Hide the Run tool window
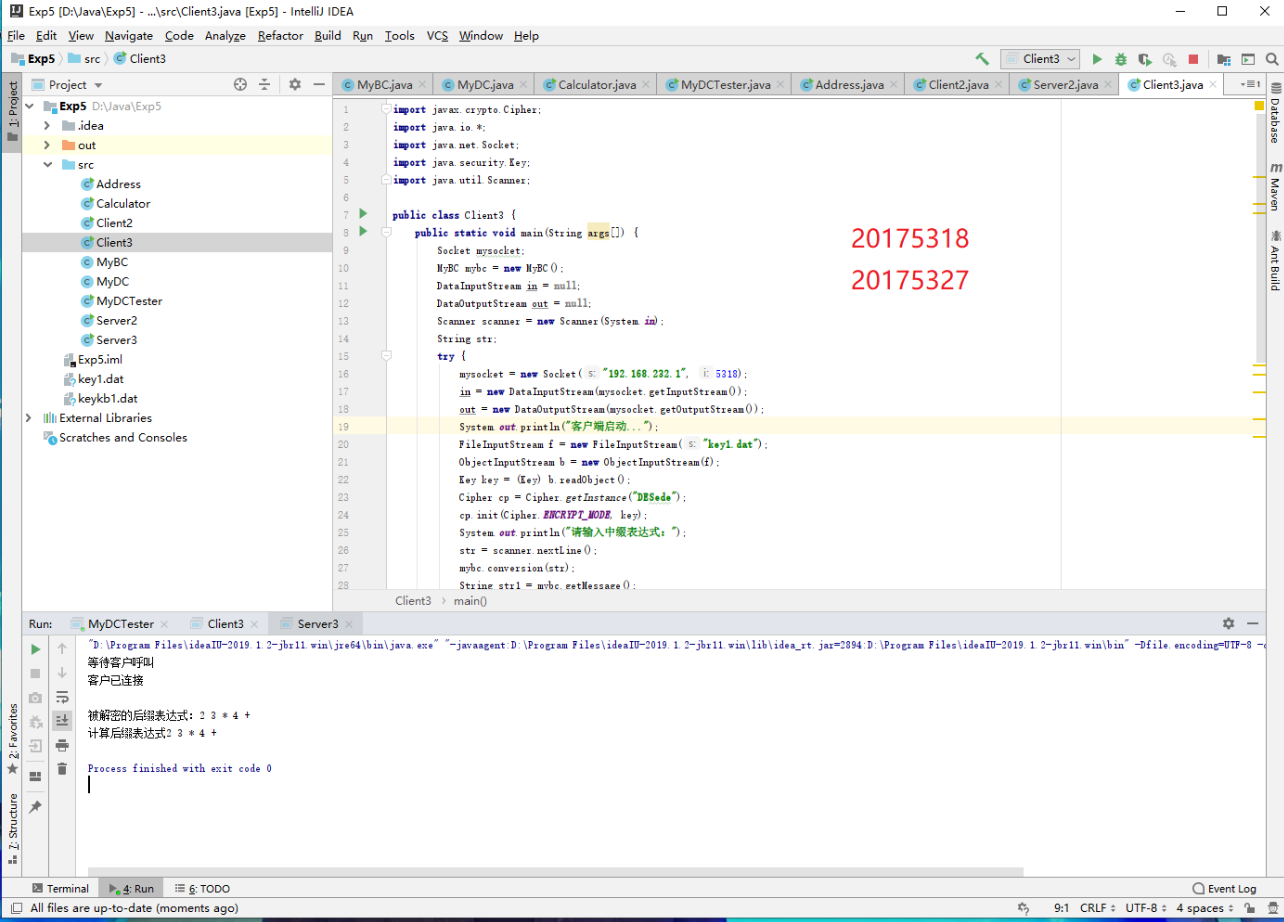 (1252, 623)
